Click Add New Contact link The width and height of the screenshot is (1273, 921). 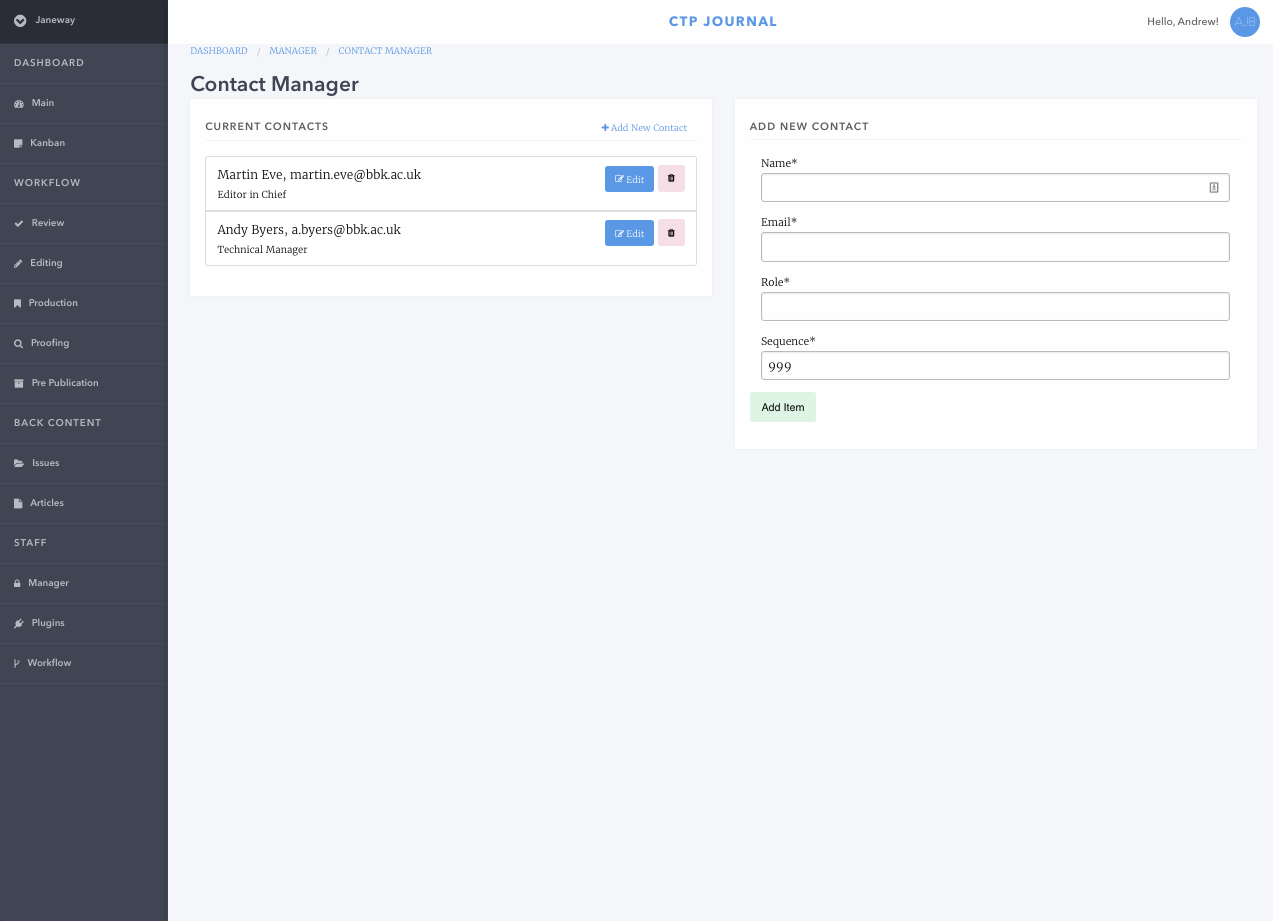644,127
